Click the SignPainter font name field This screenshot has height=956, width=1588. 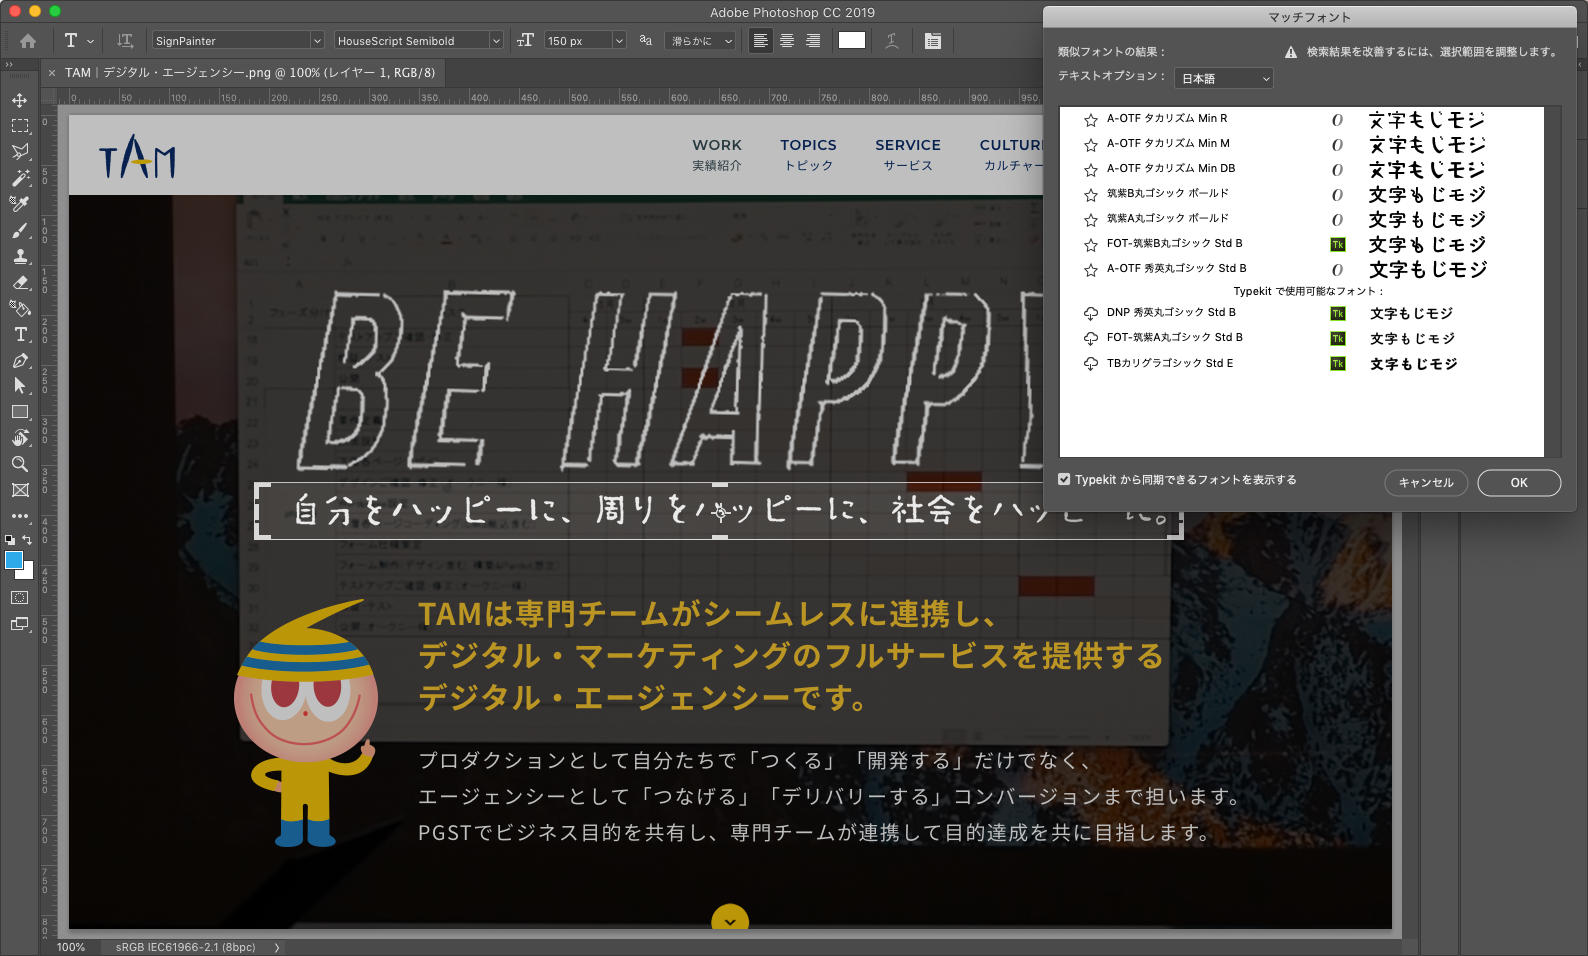coord(231,41)
